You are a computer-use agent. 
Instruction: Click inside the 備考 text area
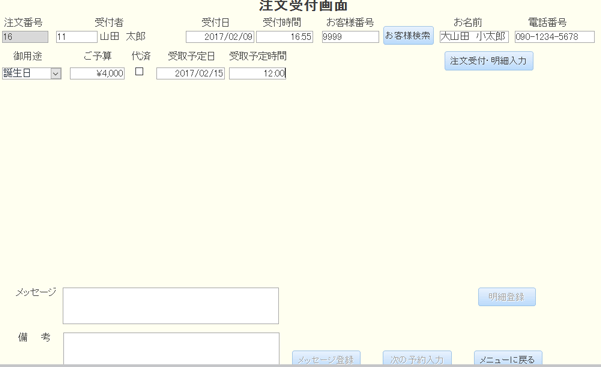coord(171,348)
